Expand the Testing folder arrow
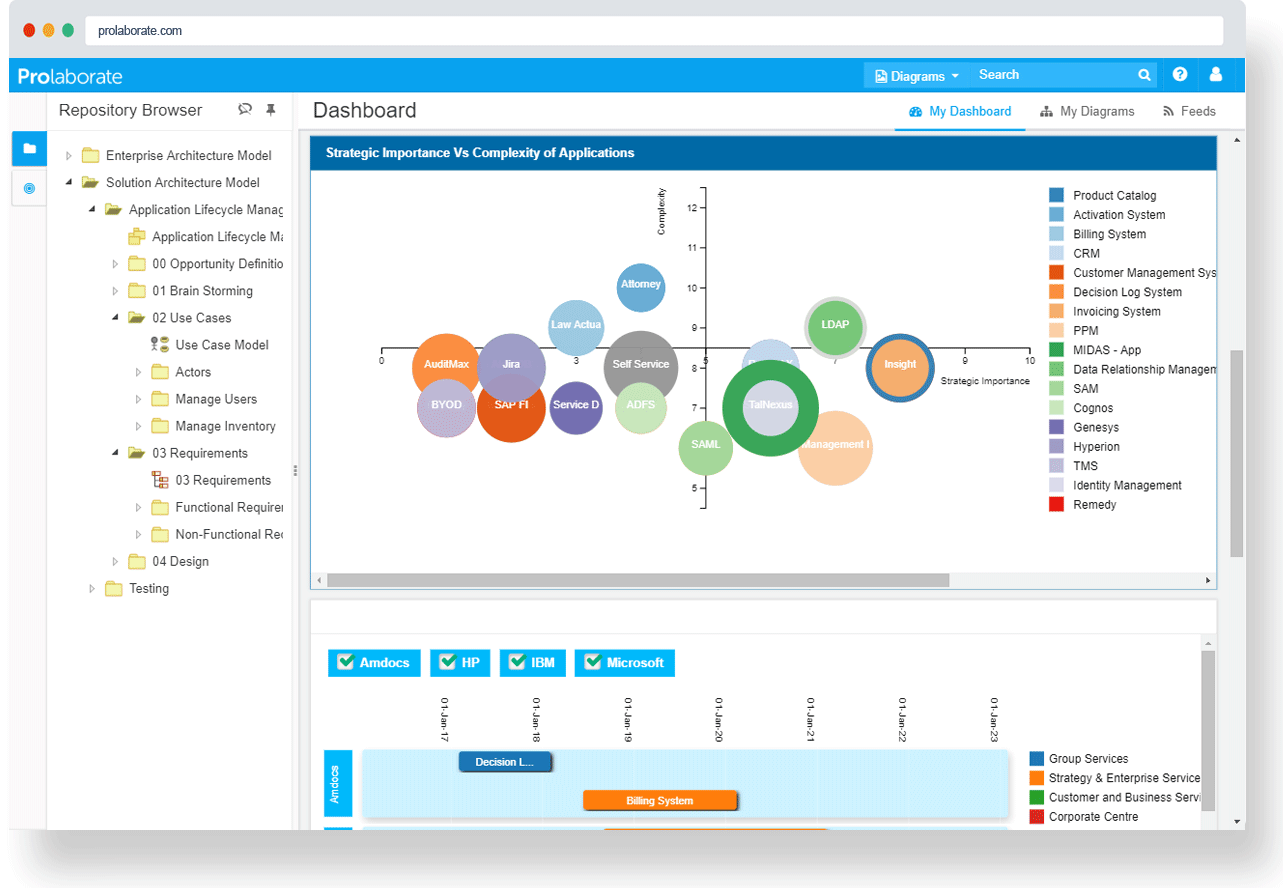 [92, 589]
